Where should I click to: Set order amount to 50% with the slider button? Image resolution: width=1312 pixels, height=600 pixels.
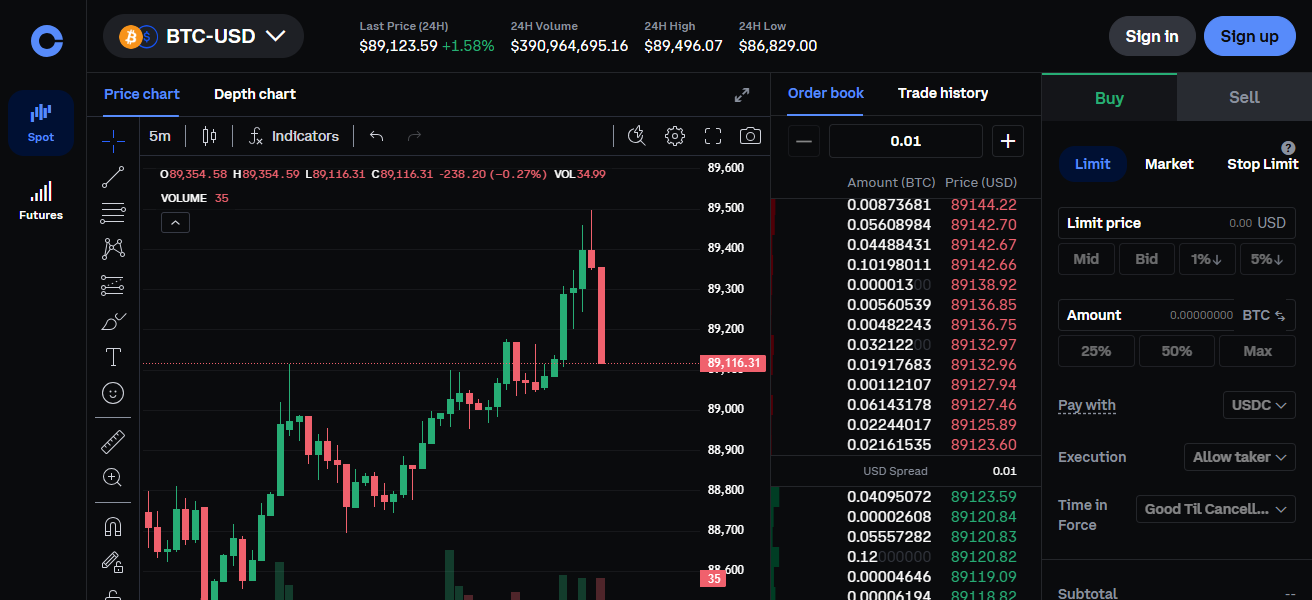click(1176, 350)
